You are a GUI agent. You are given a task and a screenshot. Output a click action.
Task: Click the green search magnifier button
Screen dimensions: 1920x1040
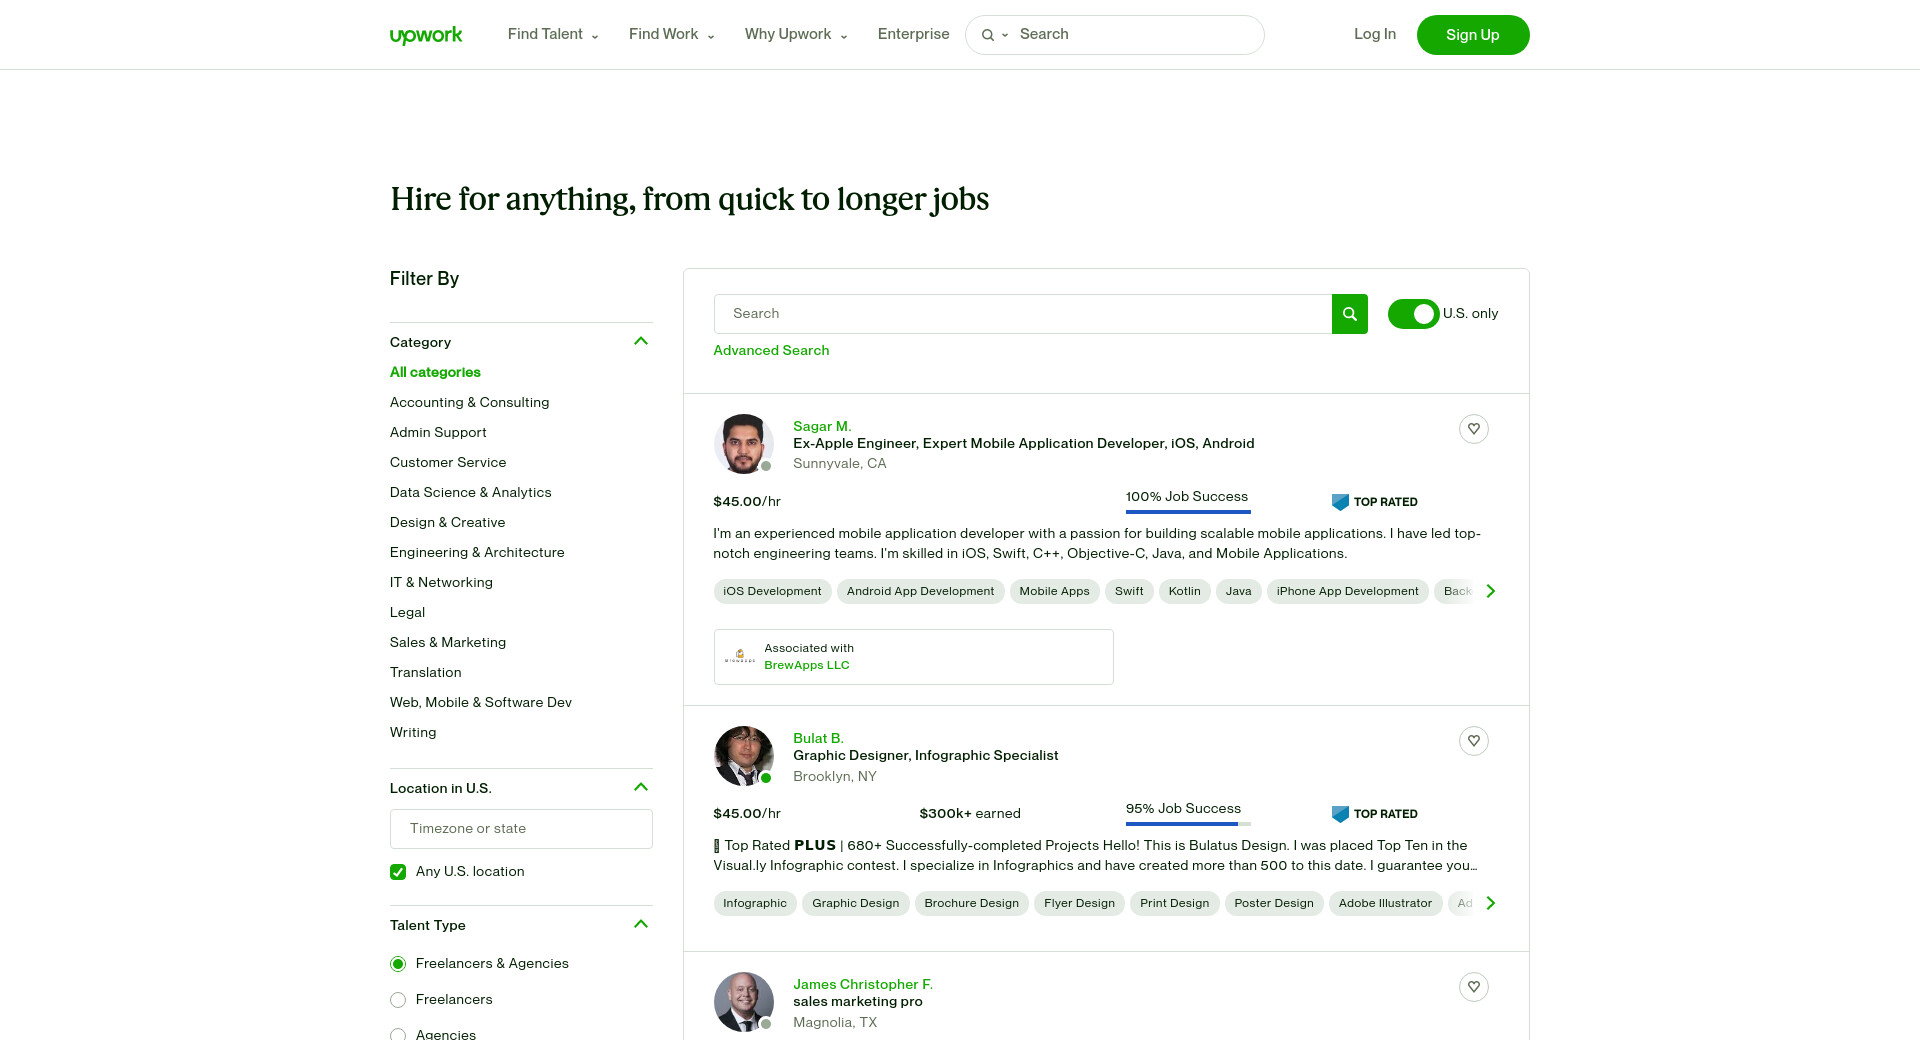click(x=1349, y=314)
